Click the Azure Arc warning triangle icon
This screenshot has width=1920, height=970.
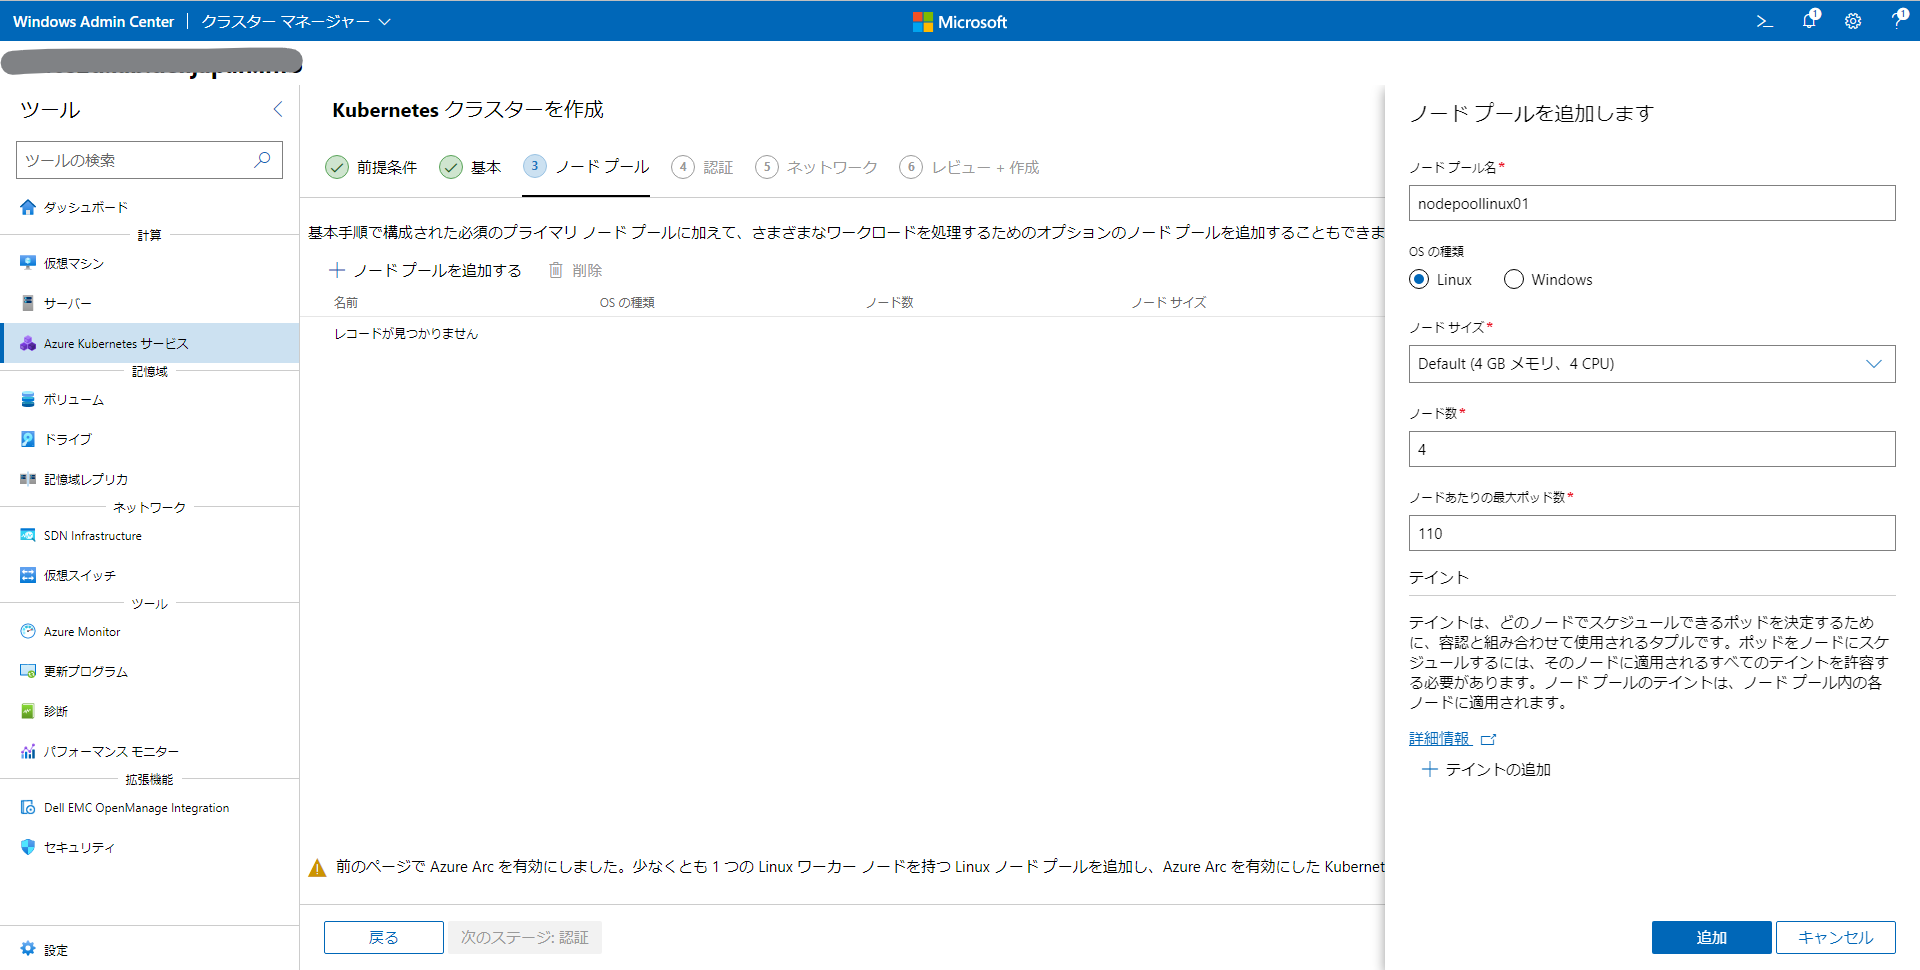(x=317, y=868)
